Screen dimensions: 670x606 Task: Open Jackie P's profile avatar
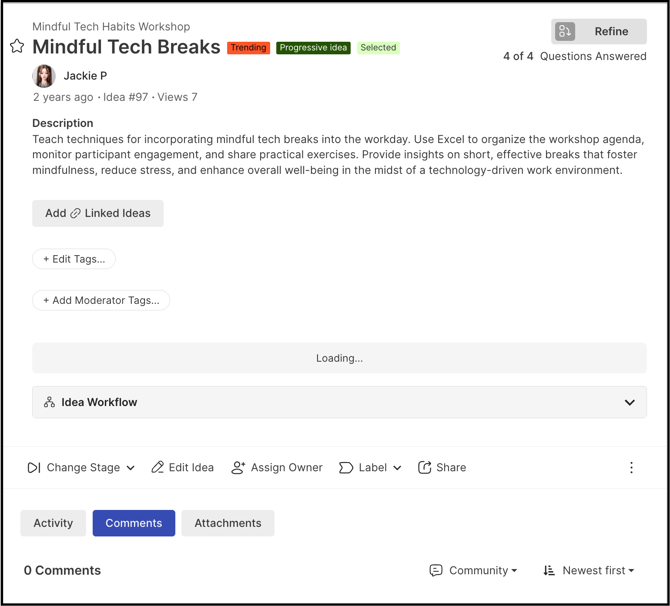[44, 76]
